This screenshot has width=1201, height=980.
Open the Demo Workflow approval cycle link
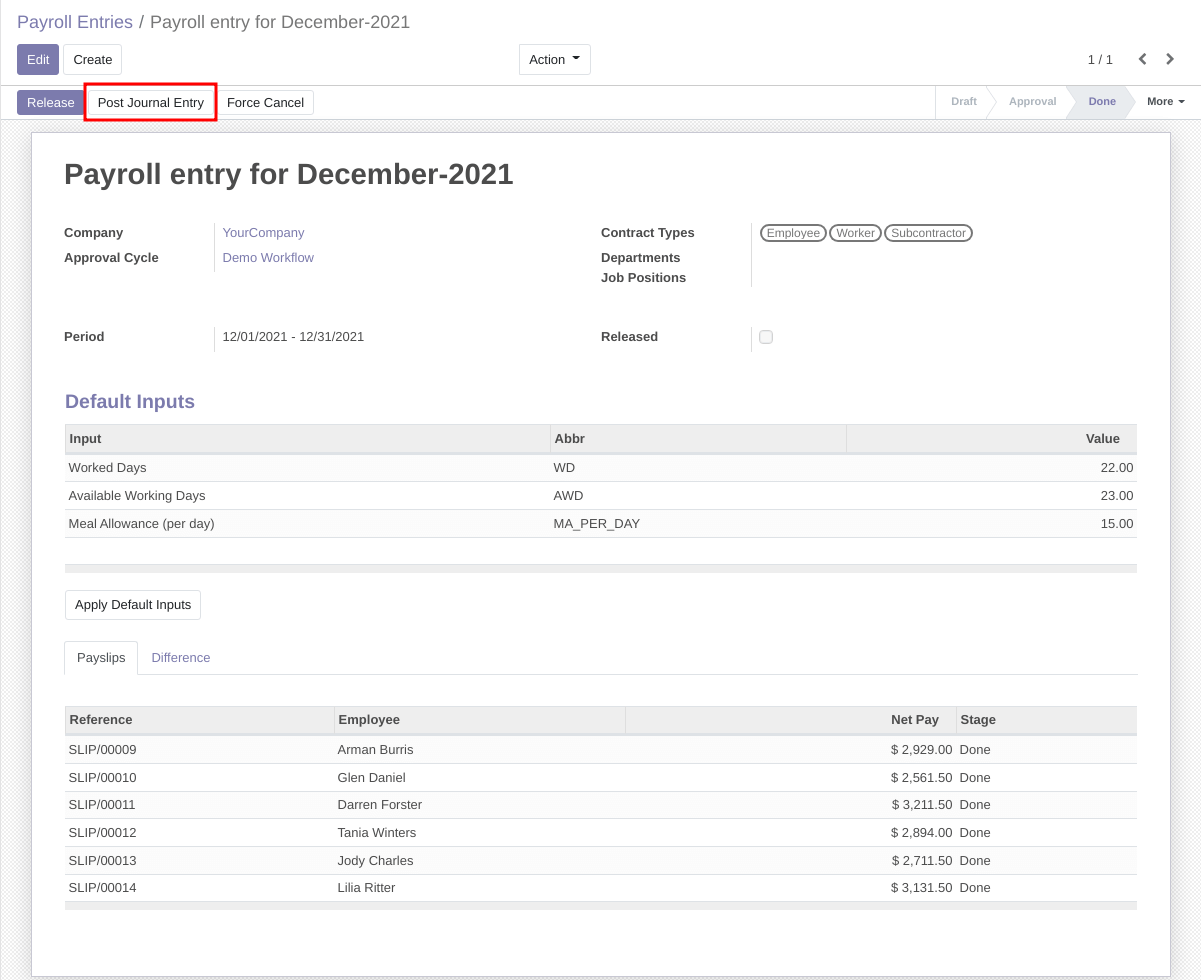coord(268,257)
